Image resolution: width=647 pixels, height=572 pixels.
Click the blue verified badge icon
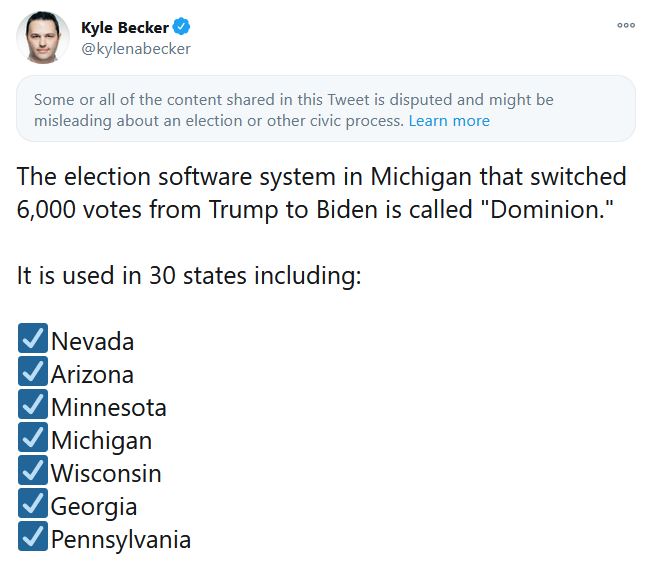point(181,26)
